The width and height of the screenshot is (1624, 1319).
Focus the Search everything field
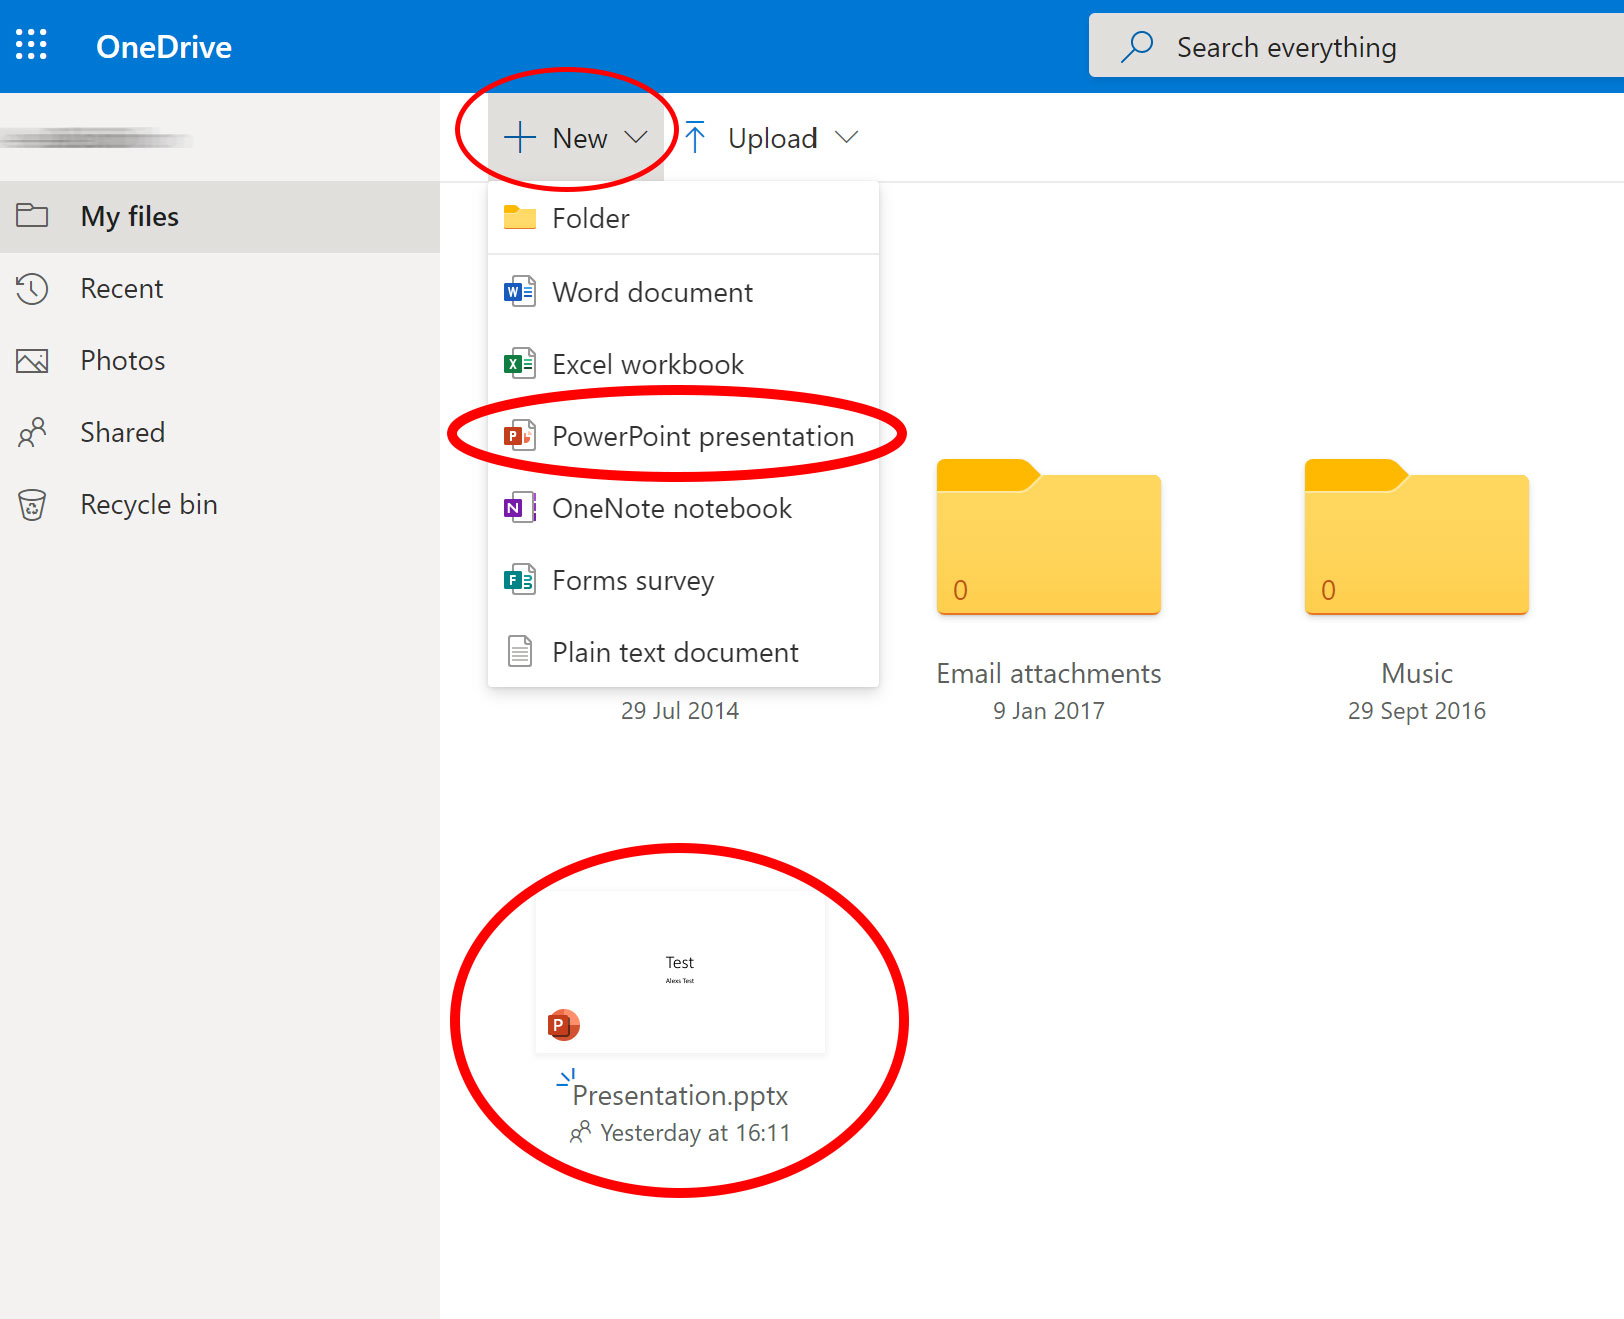1356,45
